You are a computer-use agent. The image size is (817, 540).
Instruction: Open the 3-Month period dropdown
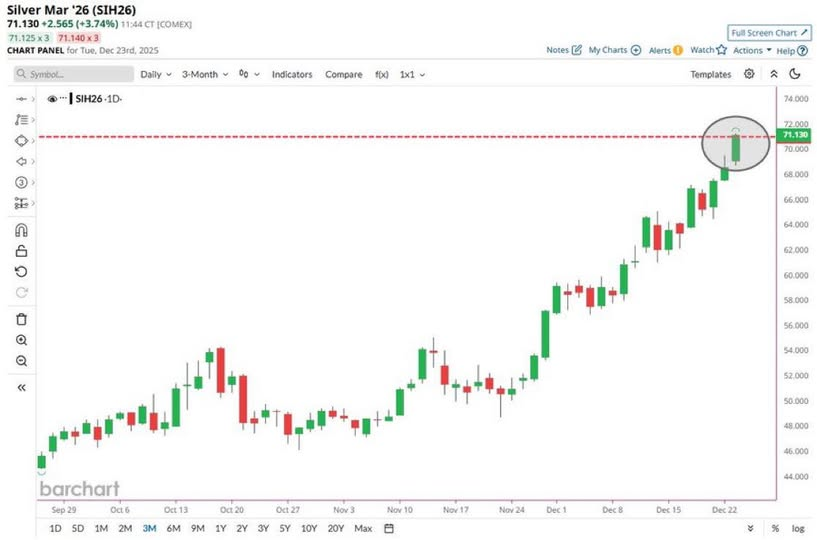[205, 74]
